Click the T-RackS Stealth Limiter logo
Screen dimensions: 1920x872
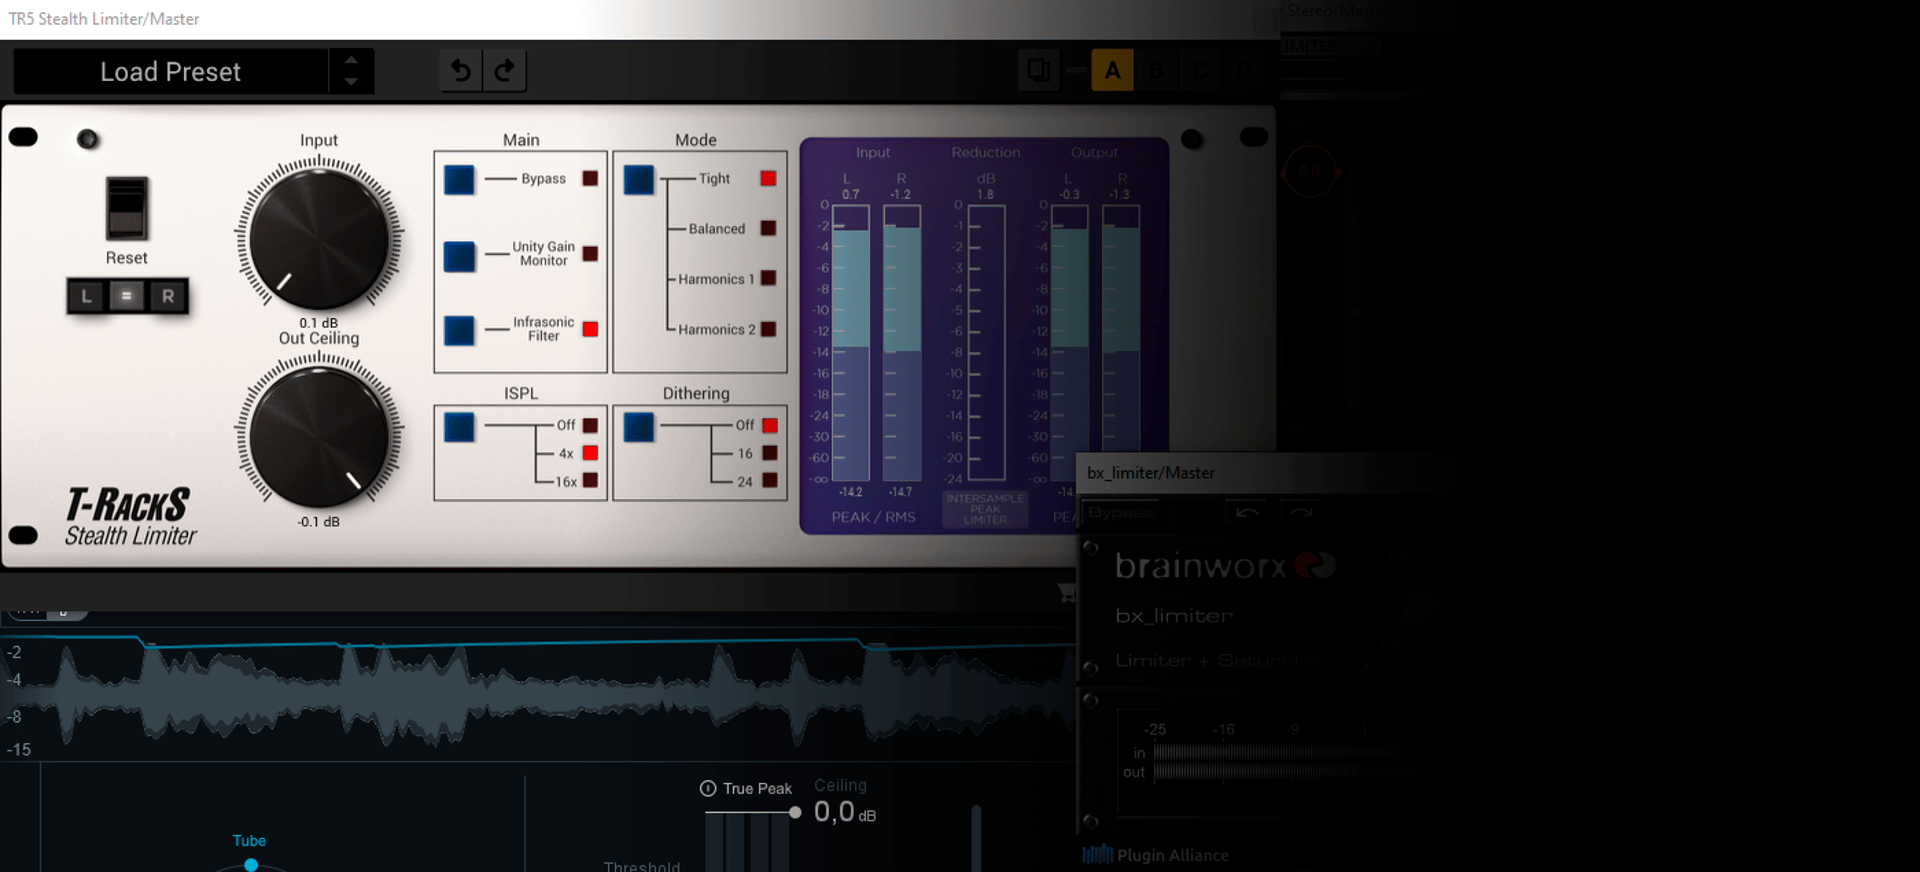pyautogui.click(x=130, y=517)
